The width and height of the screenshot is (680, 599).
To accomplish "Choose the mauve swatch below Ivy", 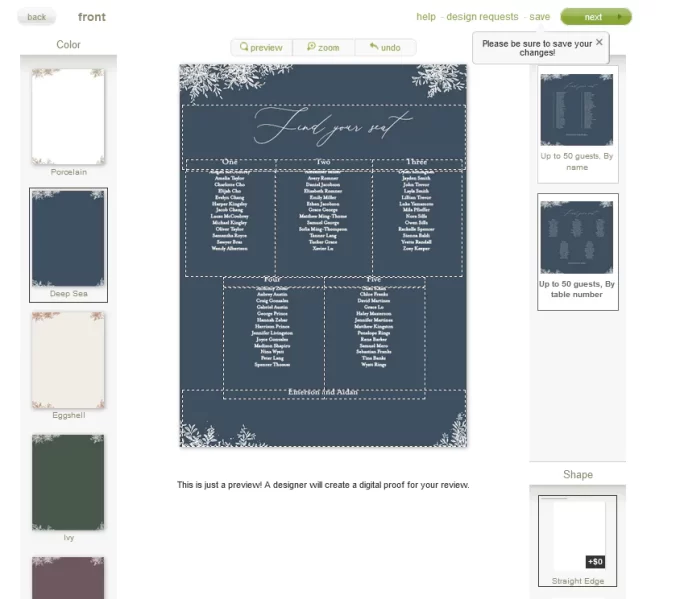I will pyautogui.click(x=68, y=578).
